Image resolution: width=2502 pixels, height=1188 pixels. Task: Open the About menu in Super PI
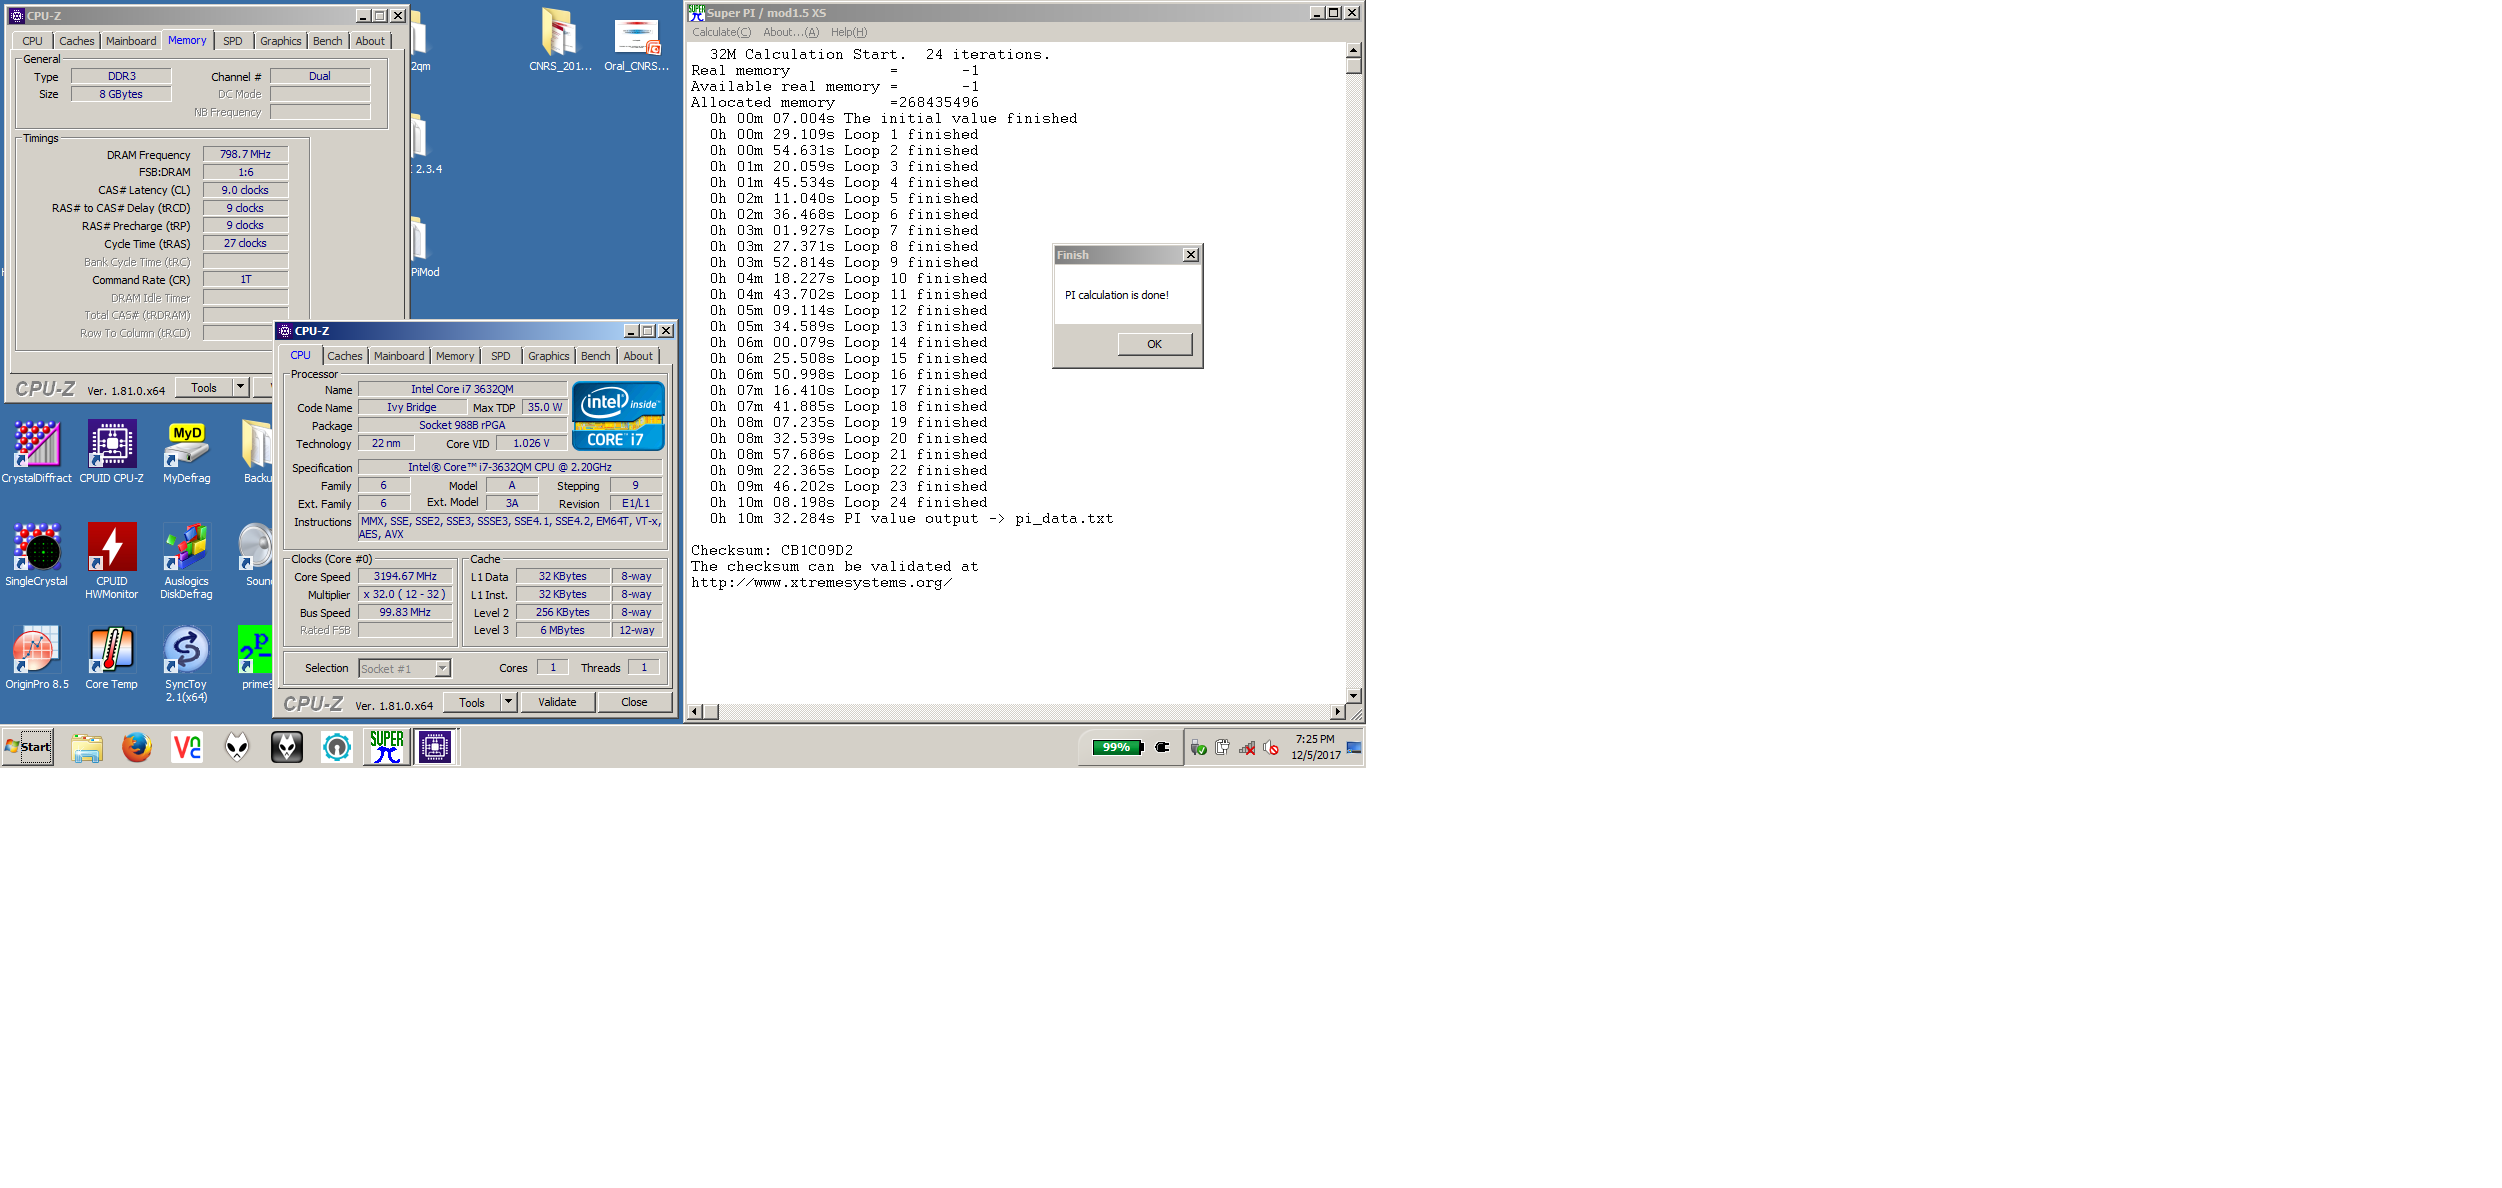tap(791, 32)
